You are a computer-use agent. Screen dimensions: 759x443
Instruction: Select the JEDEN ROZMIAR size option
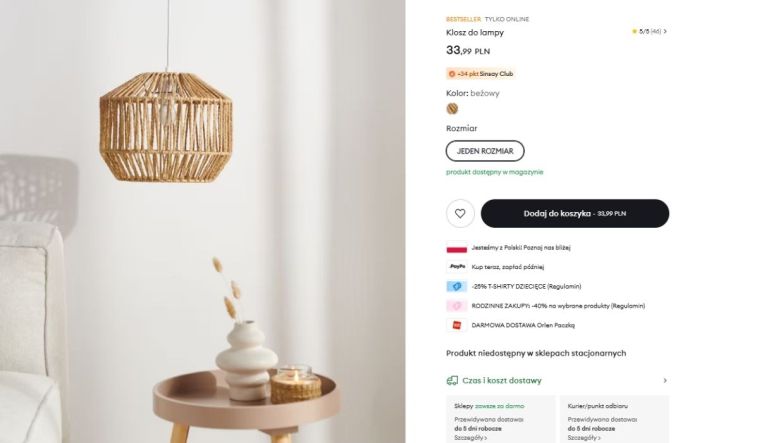coord(485,151)
